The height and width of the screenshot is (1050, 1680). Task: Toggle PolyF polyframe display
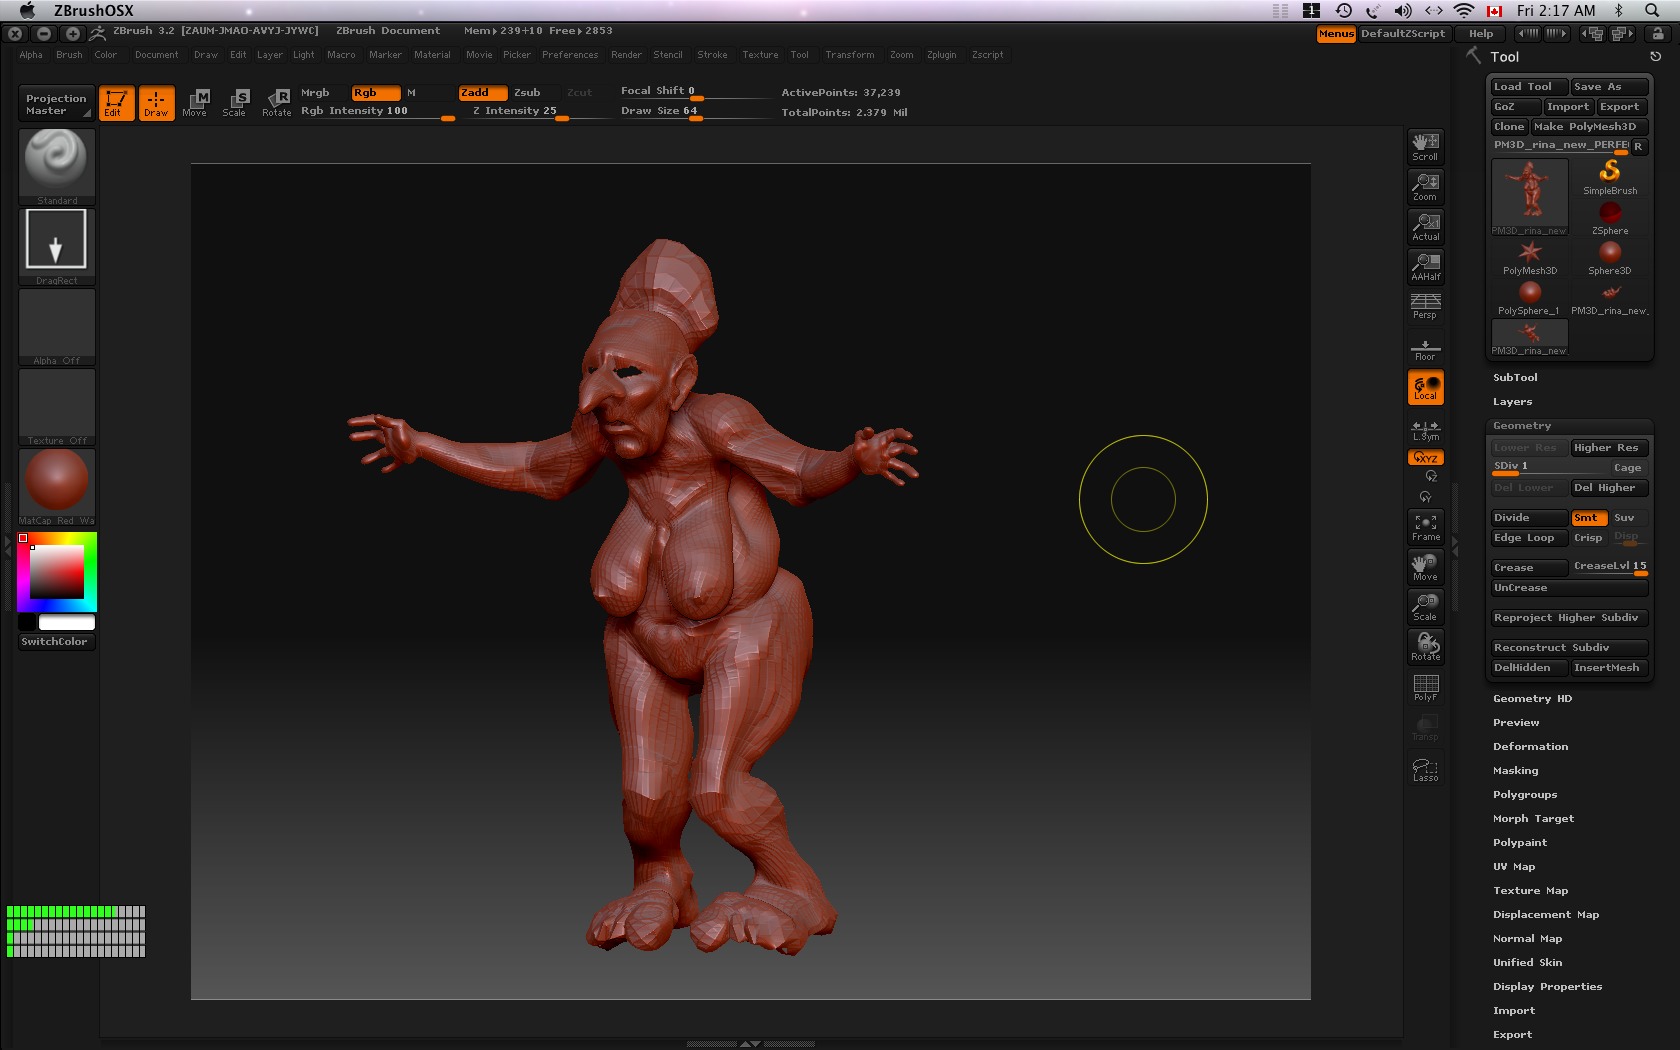(x=1425, y=687)
